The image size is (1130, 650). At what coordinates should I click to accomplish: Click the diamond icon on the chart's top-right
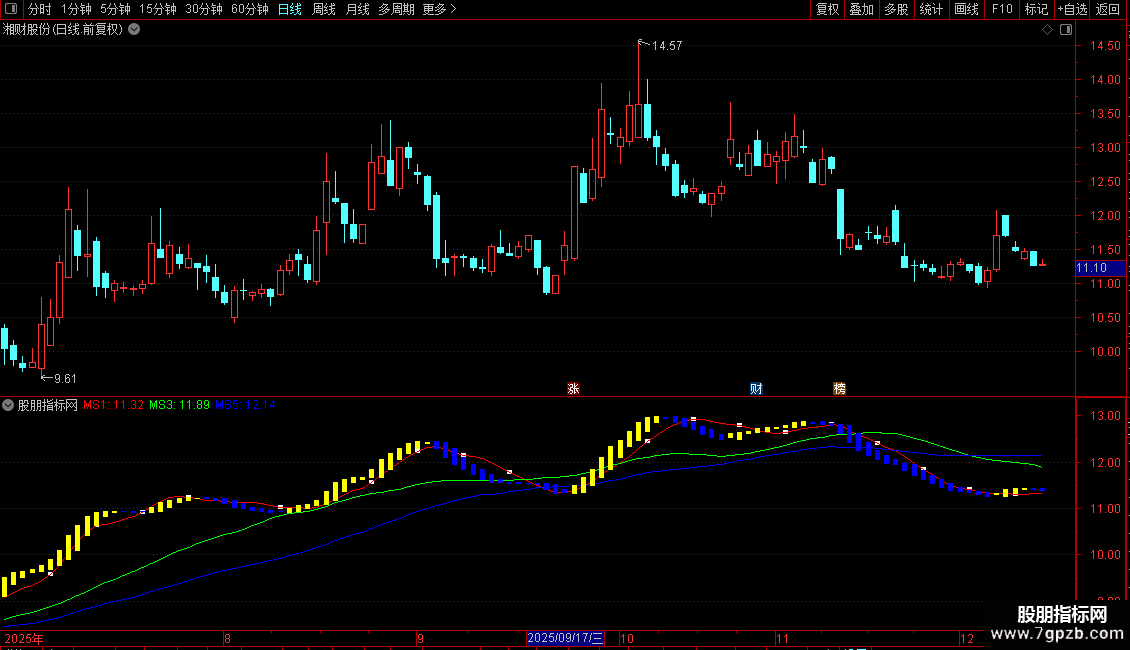click(1048, 30)
